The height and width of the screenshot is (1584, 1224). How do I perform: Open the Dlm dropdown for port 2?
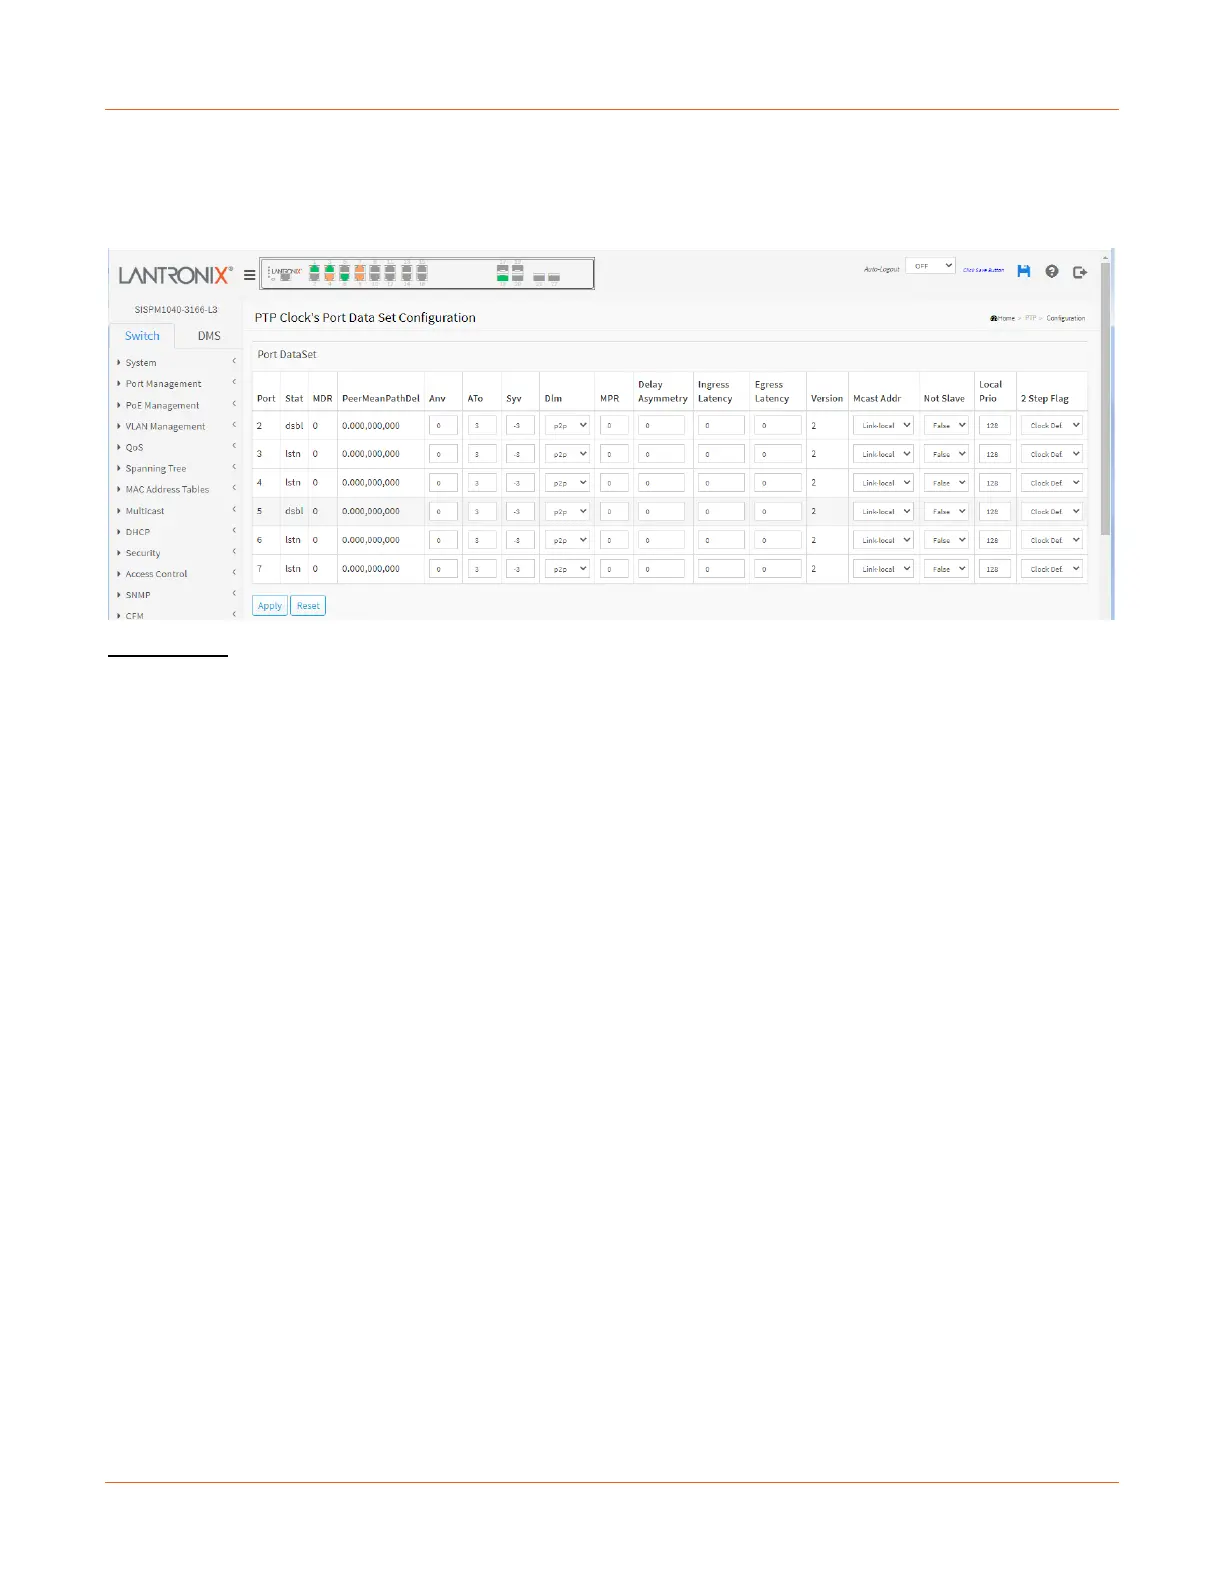(x=567, y=425)
